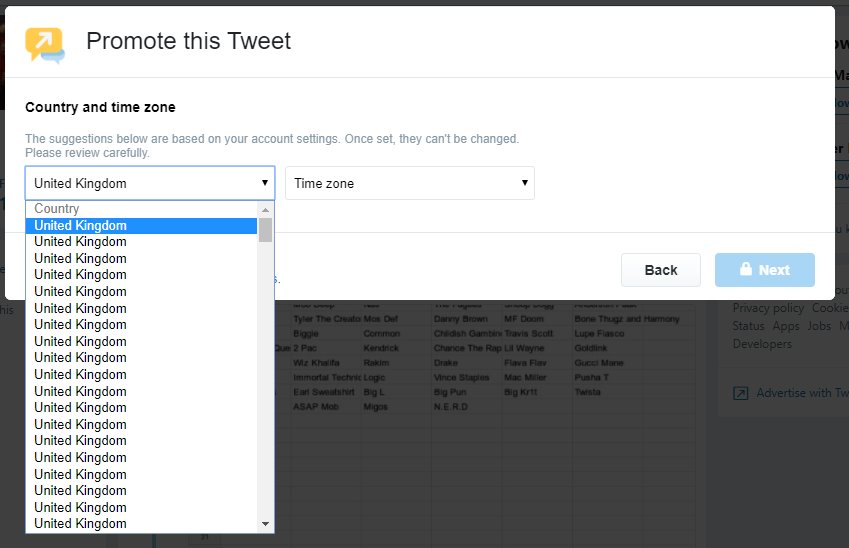This screenshot has width=849, height=548.
Task: Click the country list scrollbar down arrow
Action: [265, 524]
